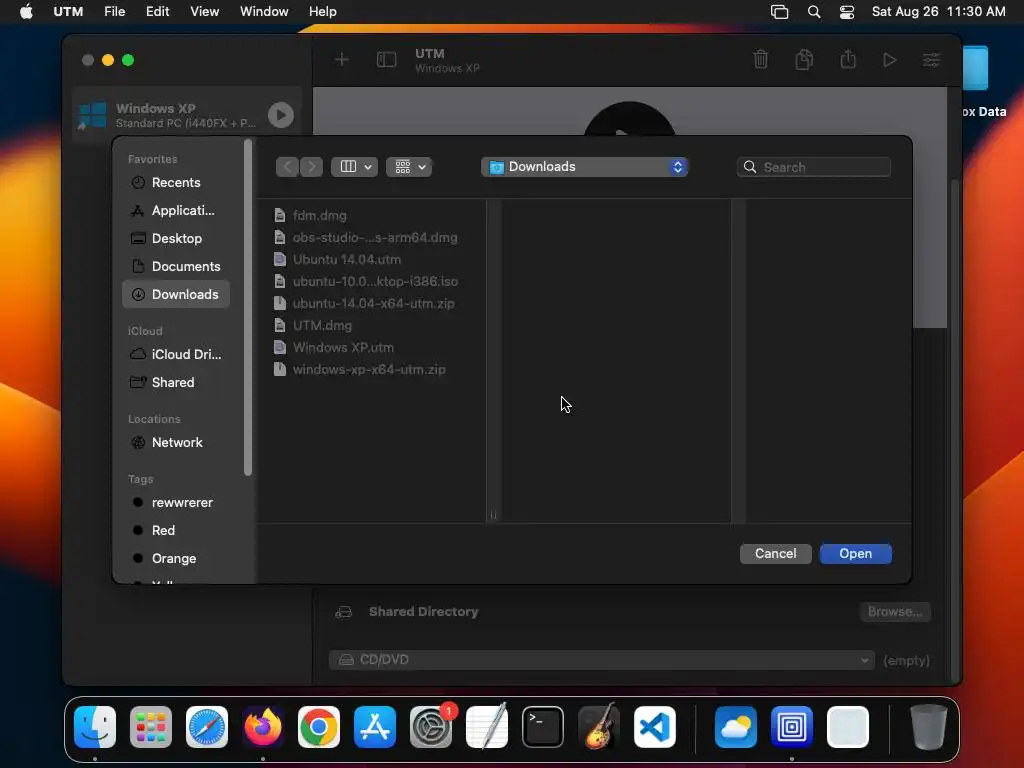This screenshot has height=768, width=1024.
Task: Open the Apple menu
Action: coord(26,12)
